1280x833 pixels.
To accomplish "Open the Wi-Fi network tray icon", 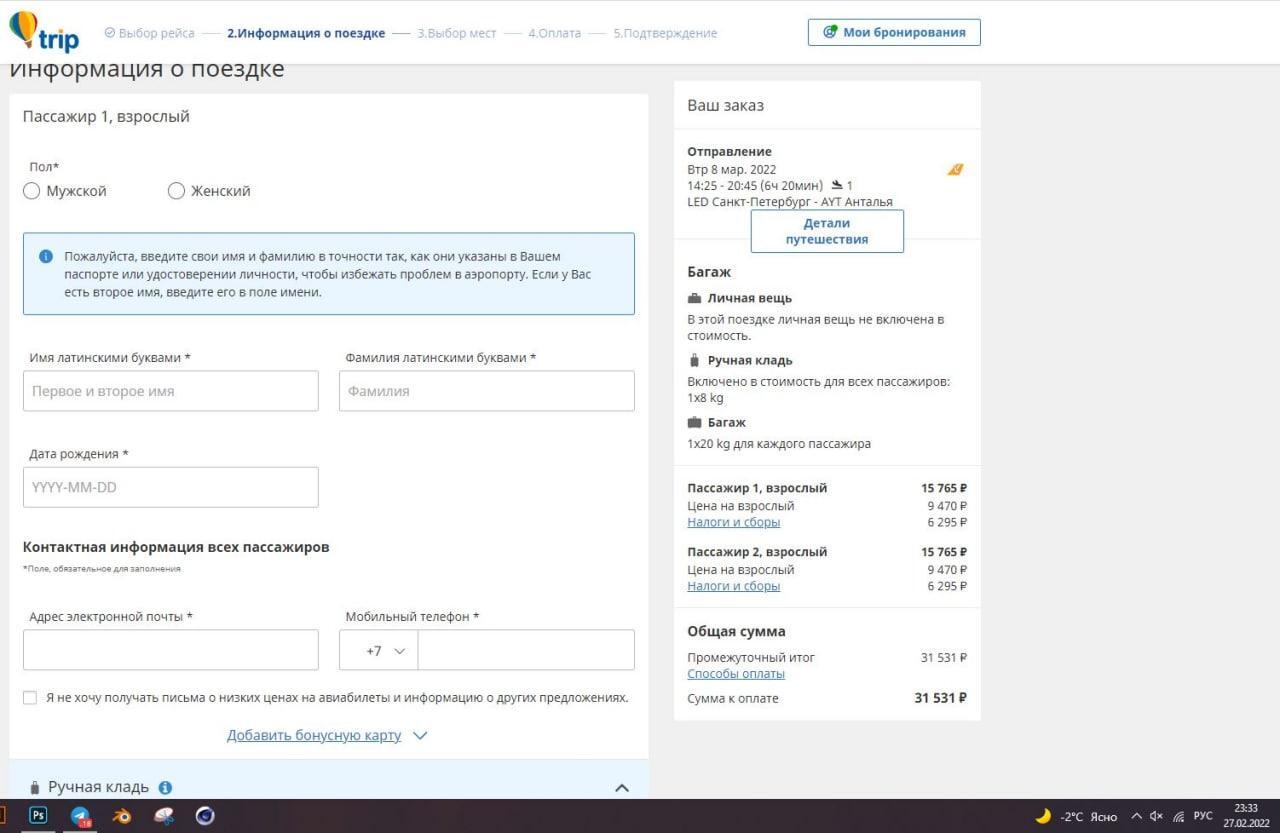I will point(1179,816).
